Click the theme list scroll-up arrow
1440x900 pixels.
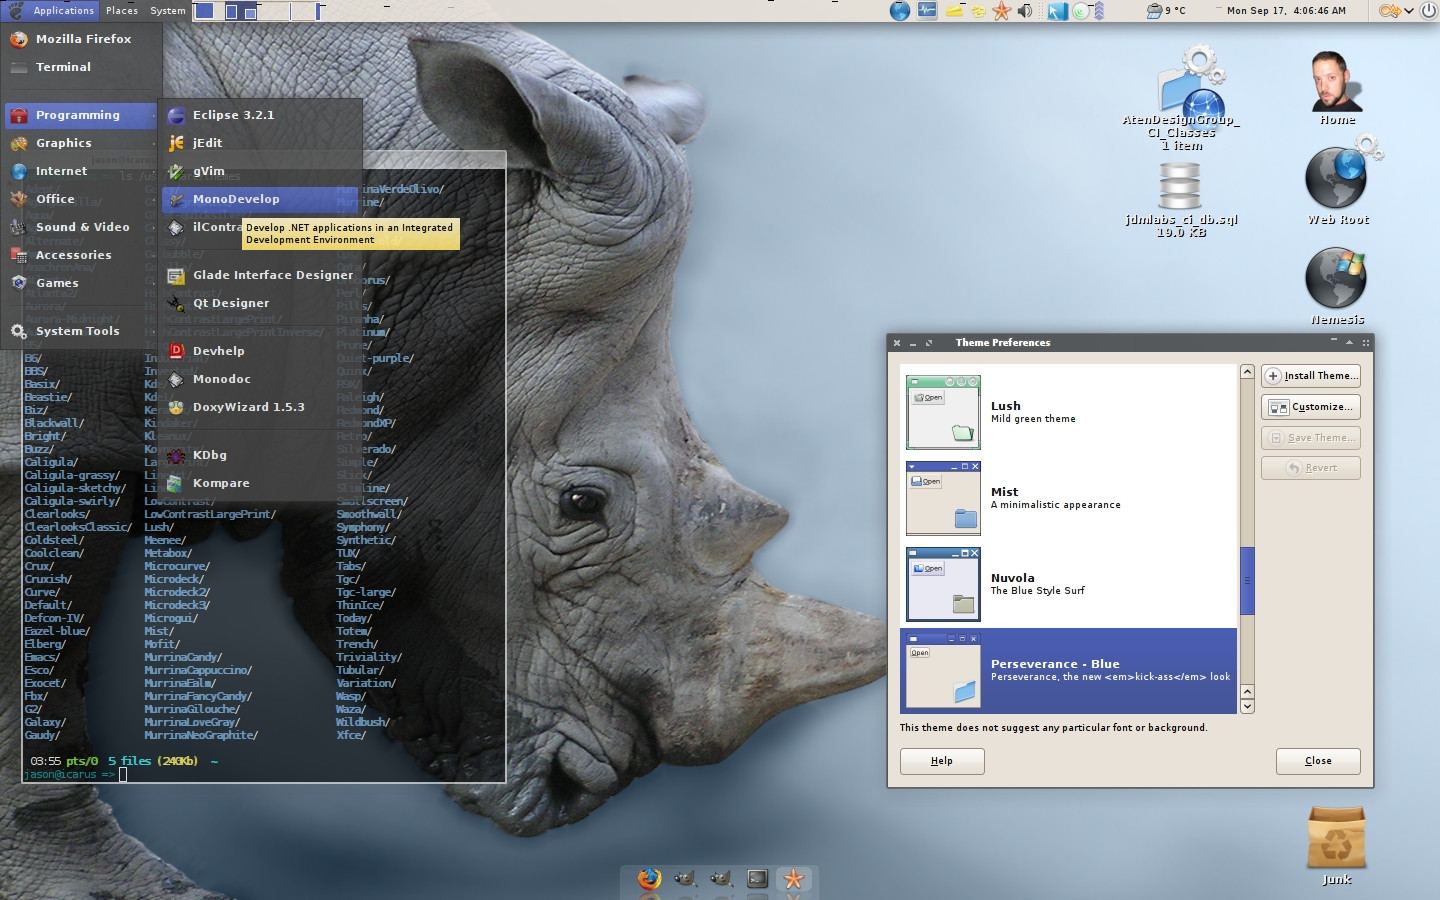1247,372
